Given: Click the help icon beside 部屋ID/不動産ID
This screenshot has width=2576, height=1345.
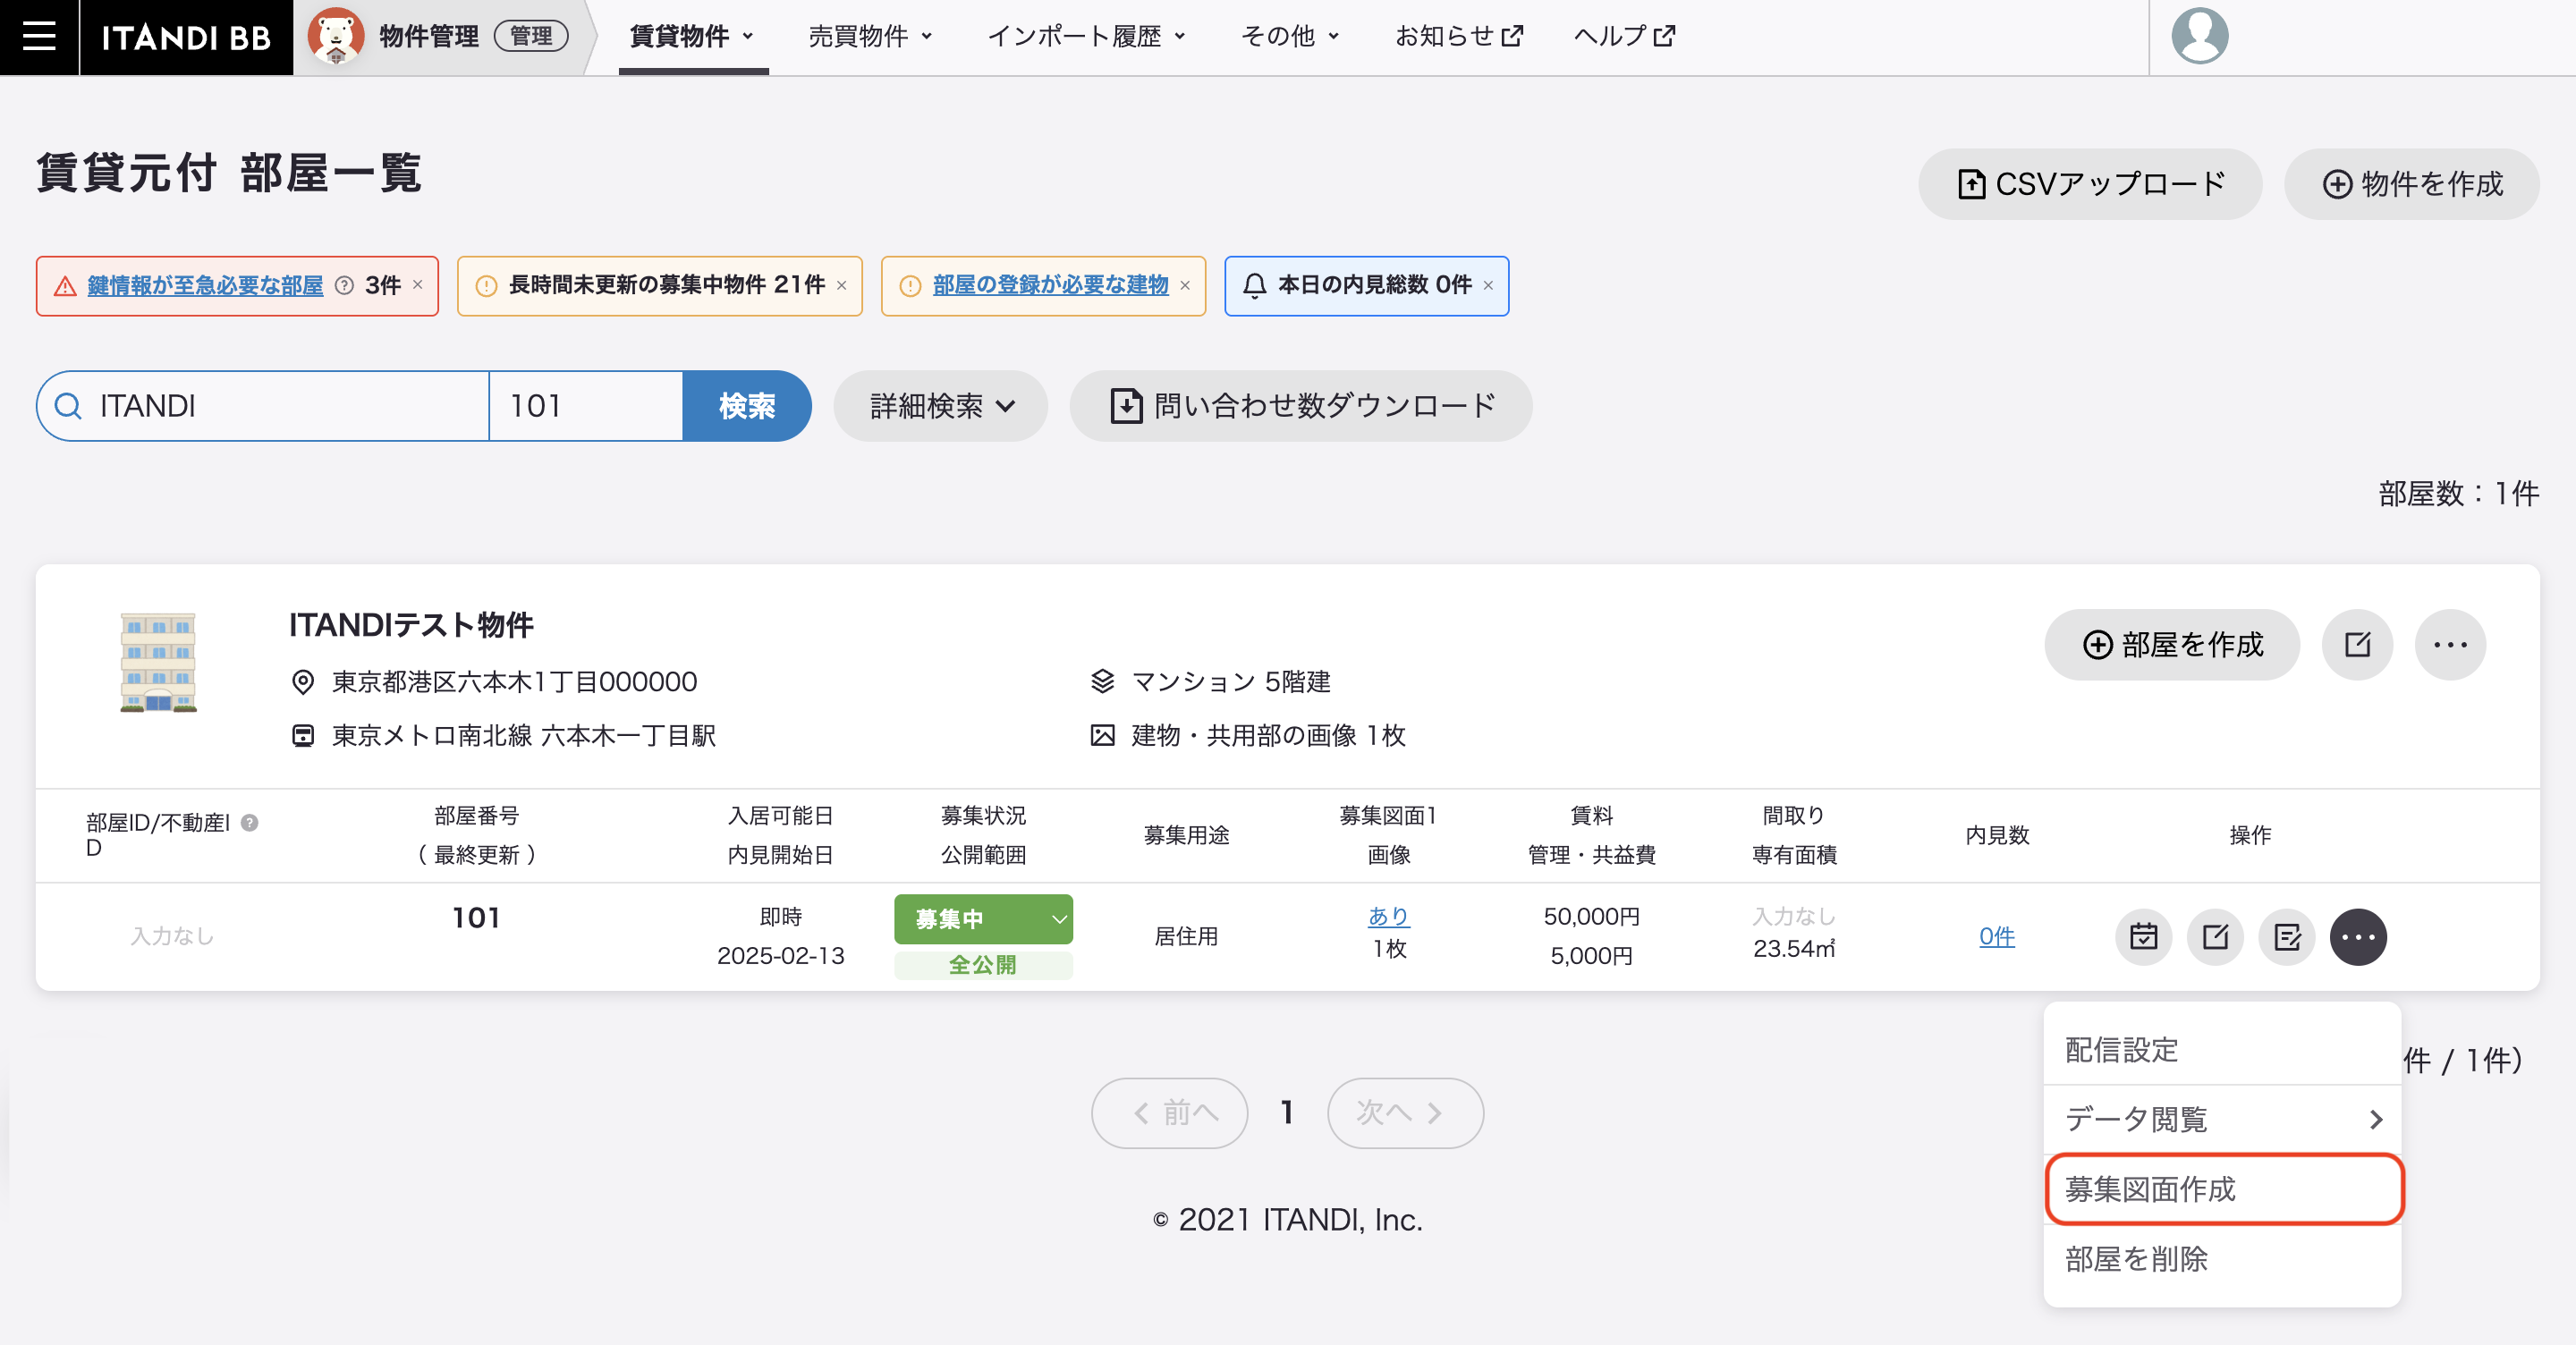Looking at the screenshot, I should (x=250, y=822).
